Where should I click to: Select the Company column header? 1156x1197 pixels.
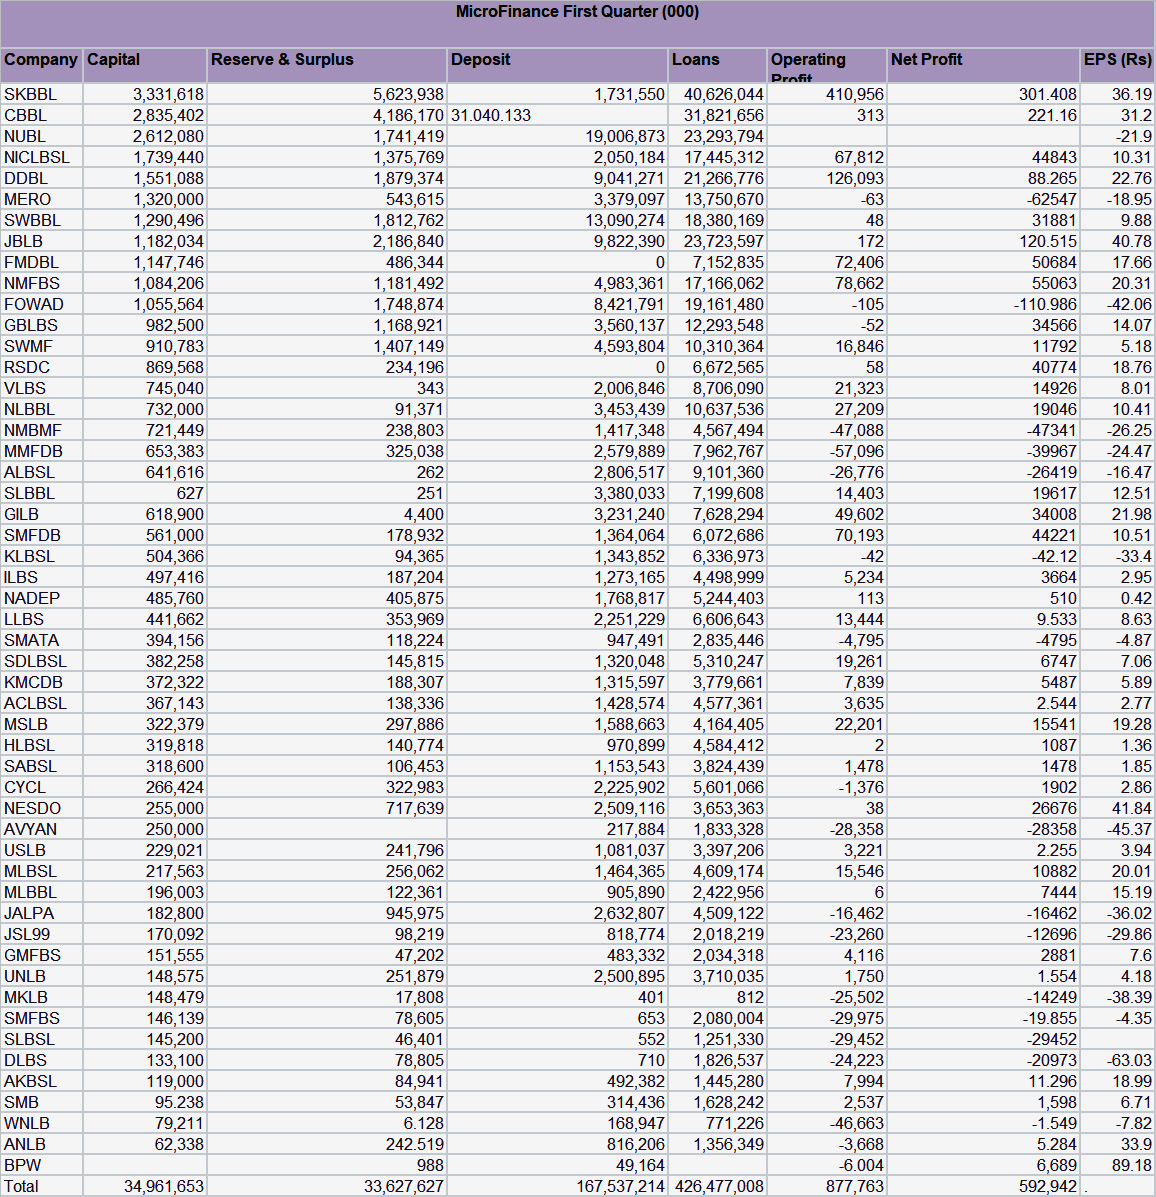tap(41, 60)
